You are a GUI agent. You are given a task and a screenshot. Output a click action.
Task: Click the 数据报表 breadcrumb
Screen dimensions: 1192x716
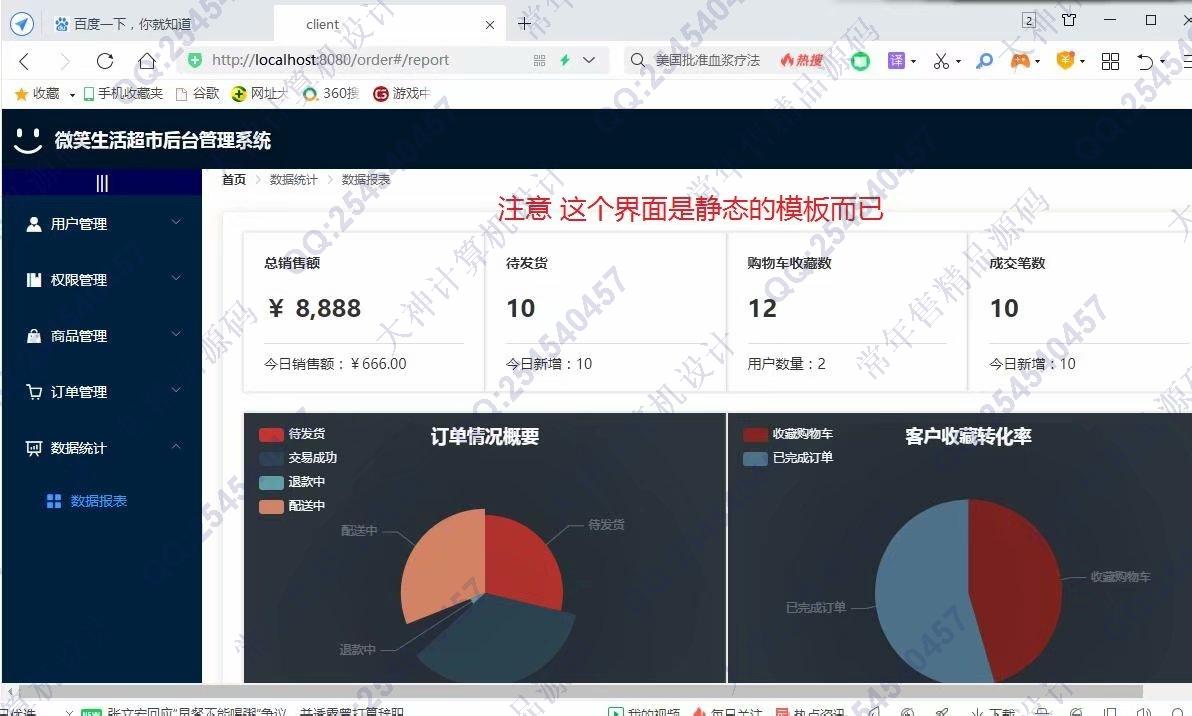366,179
